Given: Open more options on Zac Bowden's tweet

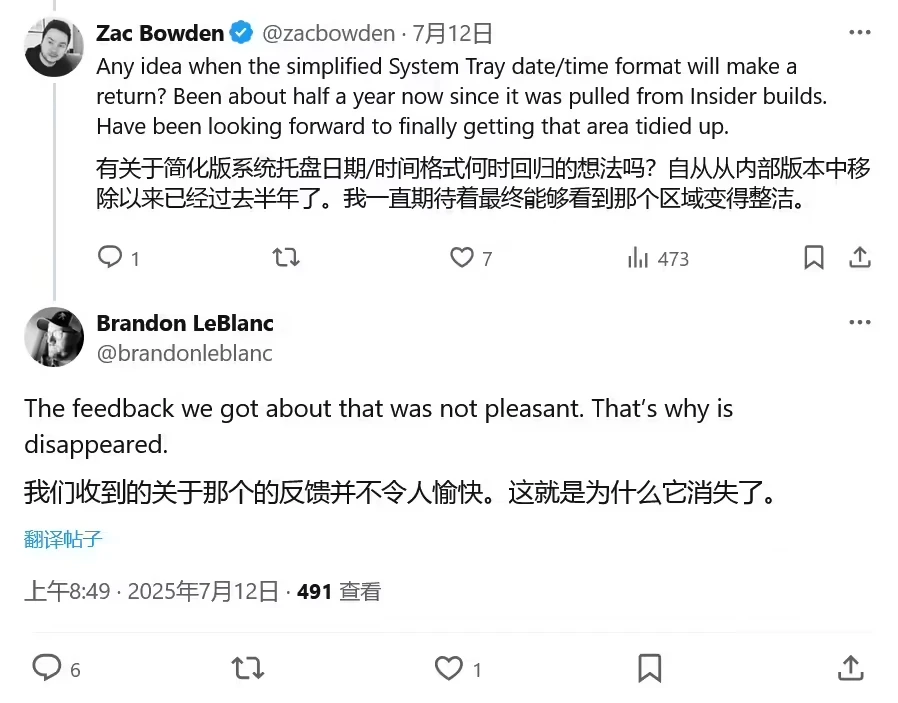Looking at the screenshot, I should coord(859,32).
